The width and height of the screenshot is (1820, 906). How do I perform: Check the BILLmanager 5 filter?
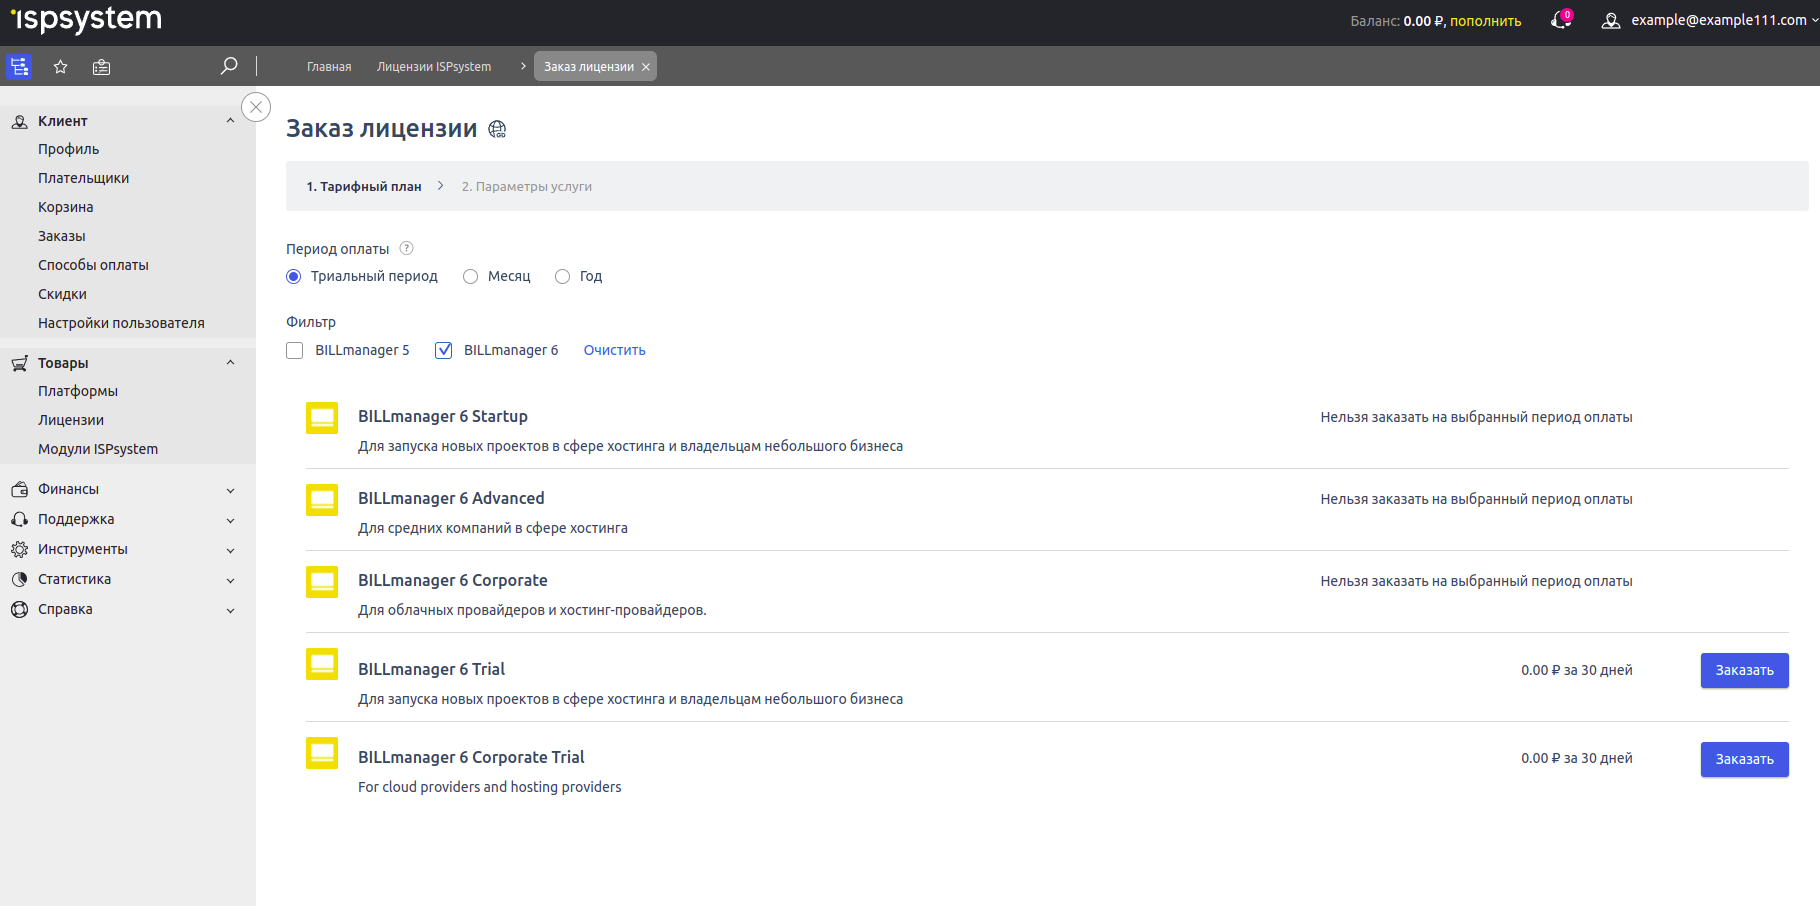[294, 350]
